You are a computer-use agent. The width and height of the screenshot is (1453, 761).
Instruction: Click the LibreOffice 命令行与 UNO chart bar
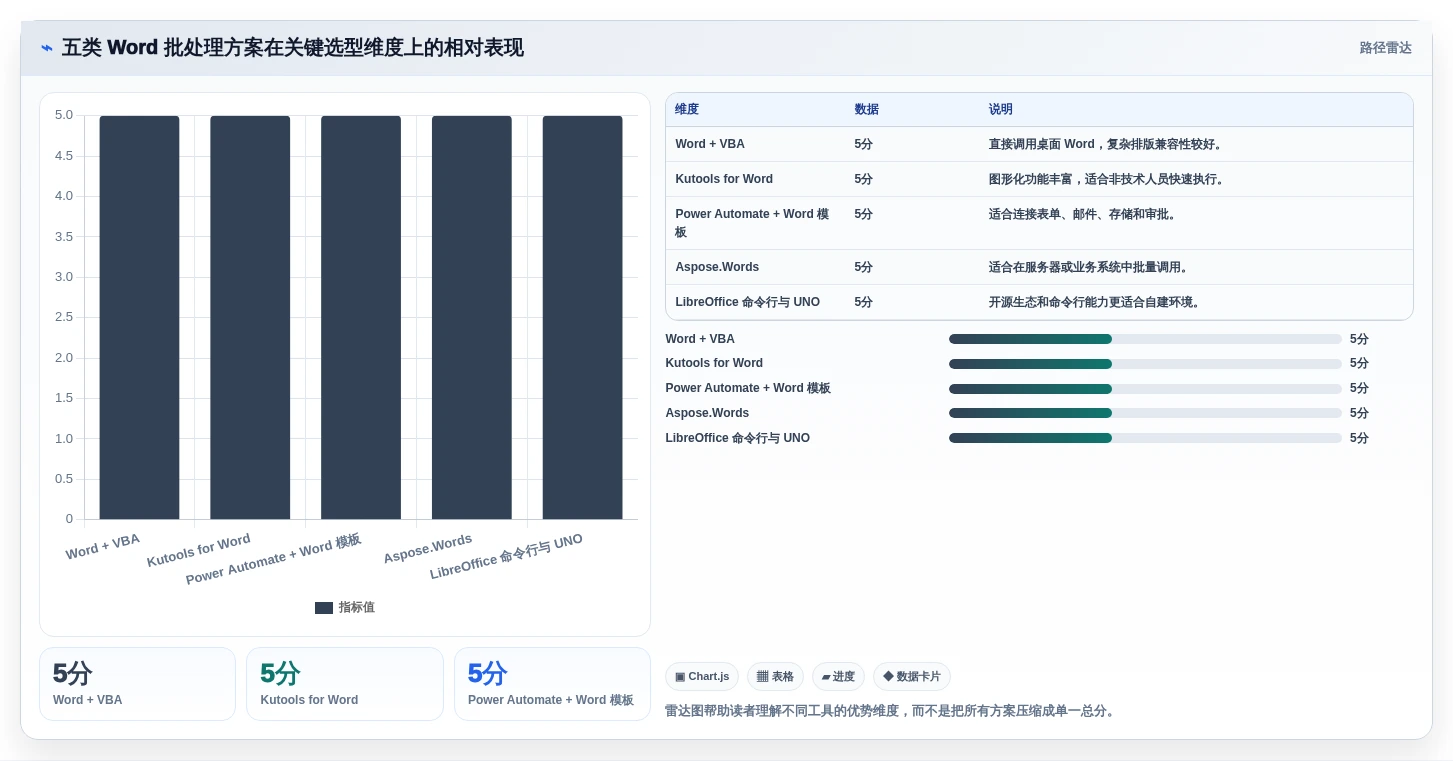point(583,317)
